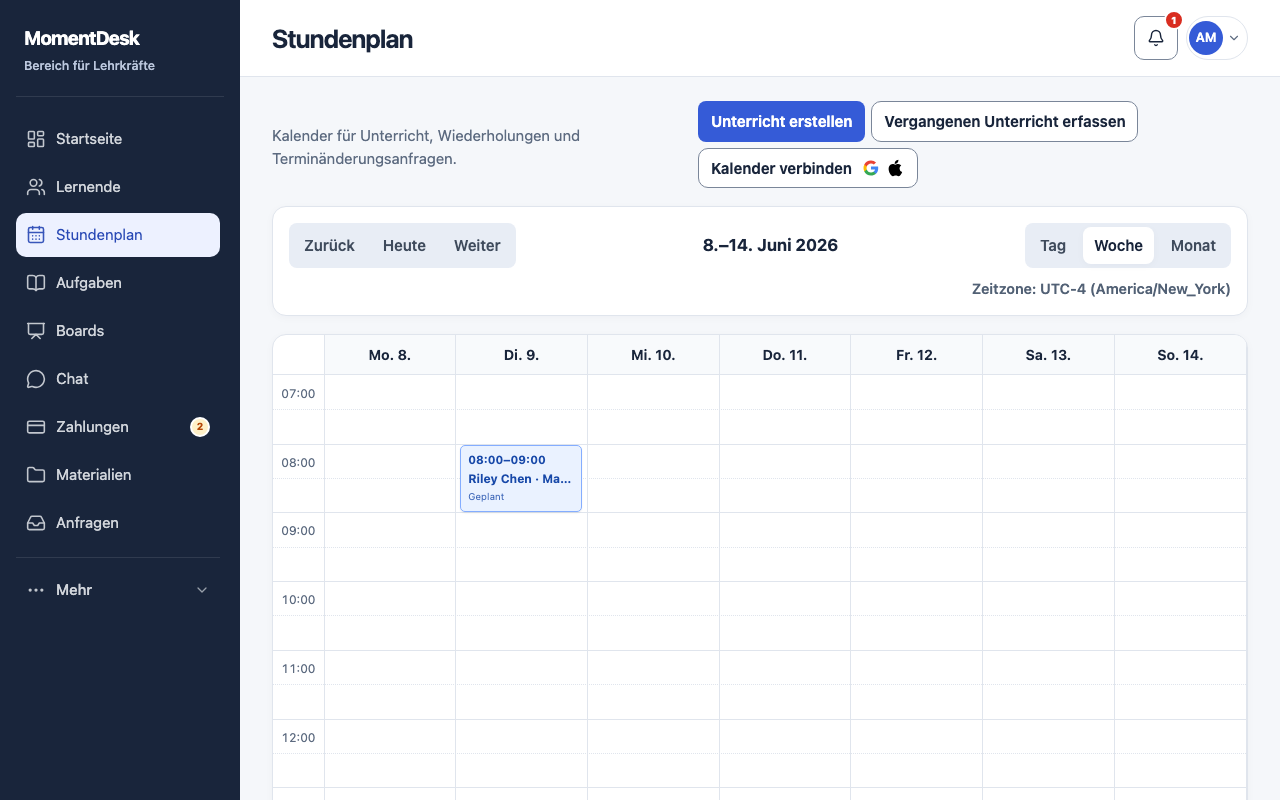
Task: Click the Apple logo on Kalender verbinden
Action: tap(895, 168)
